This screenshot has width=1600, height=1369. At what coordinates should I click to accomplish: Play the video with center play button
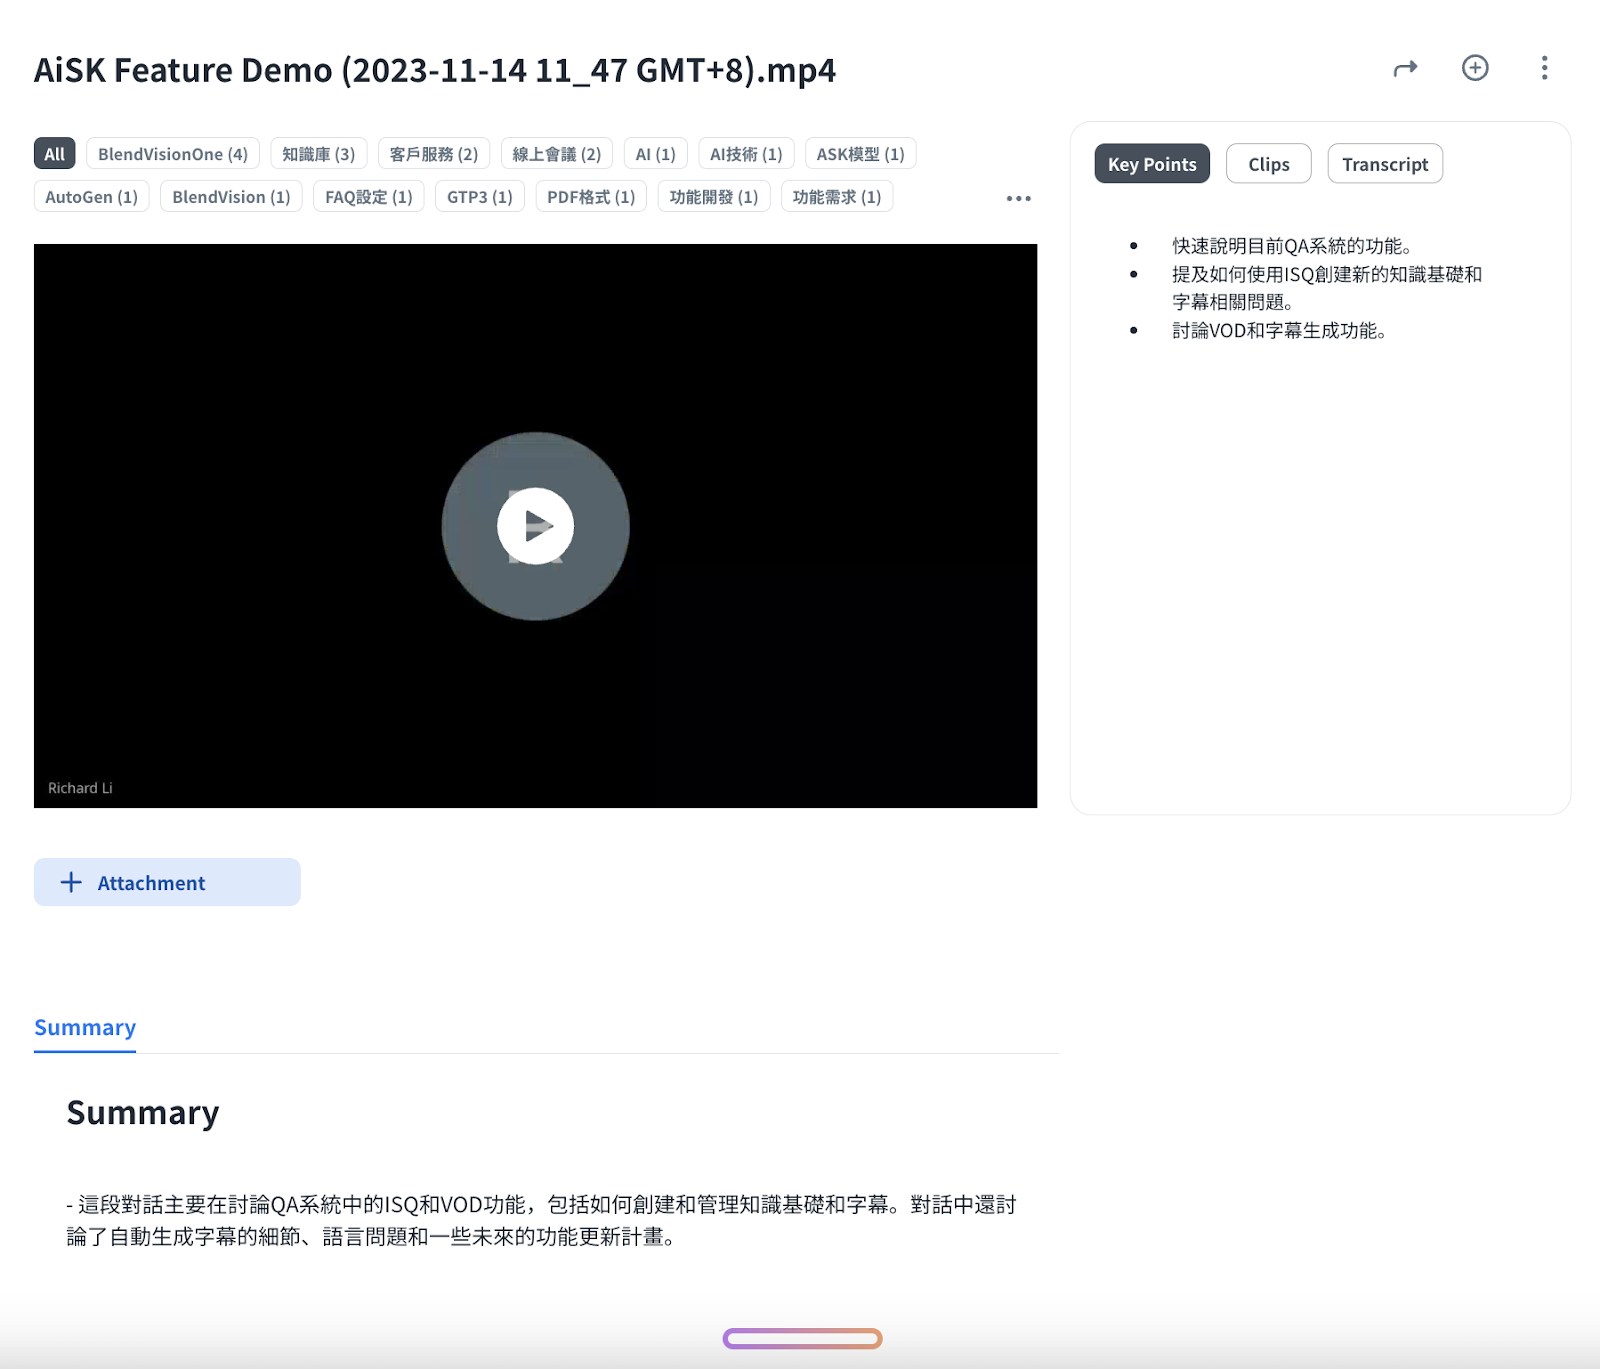pos(535,526)
